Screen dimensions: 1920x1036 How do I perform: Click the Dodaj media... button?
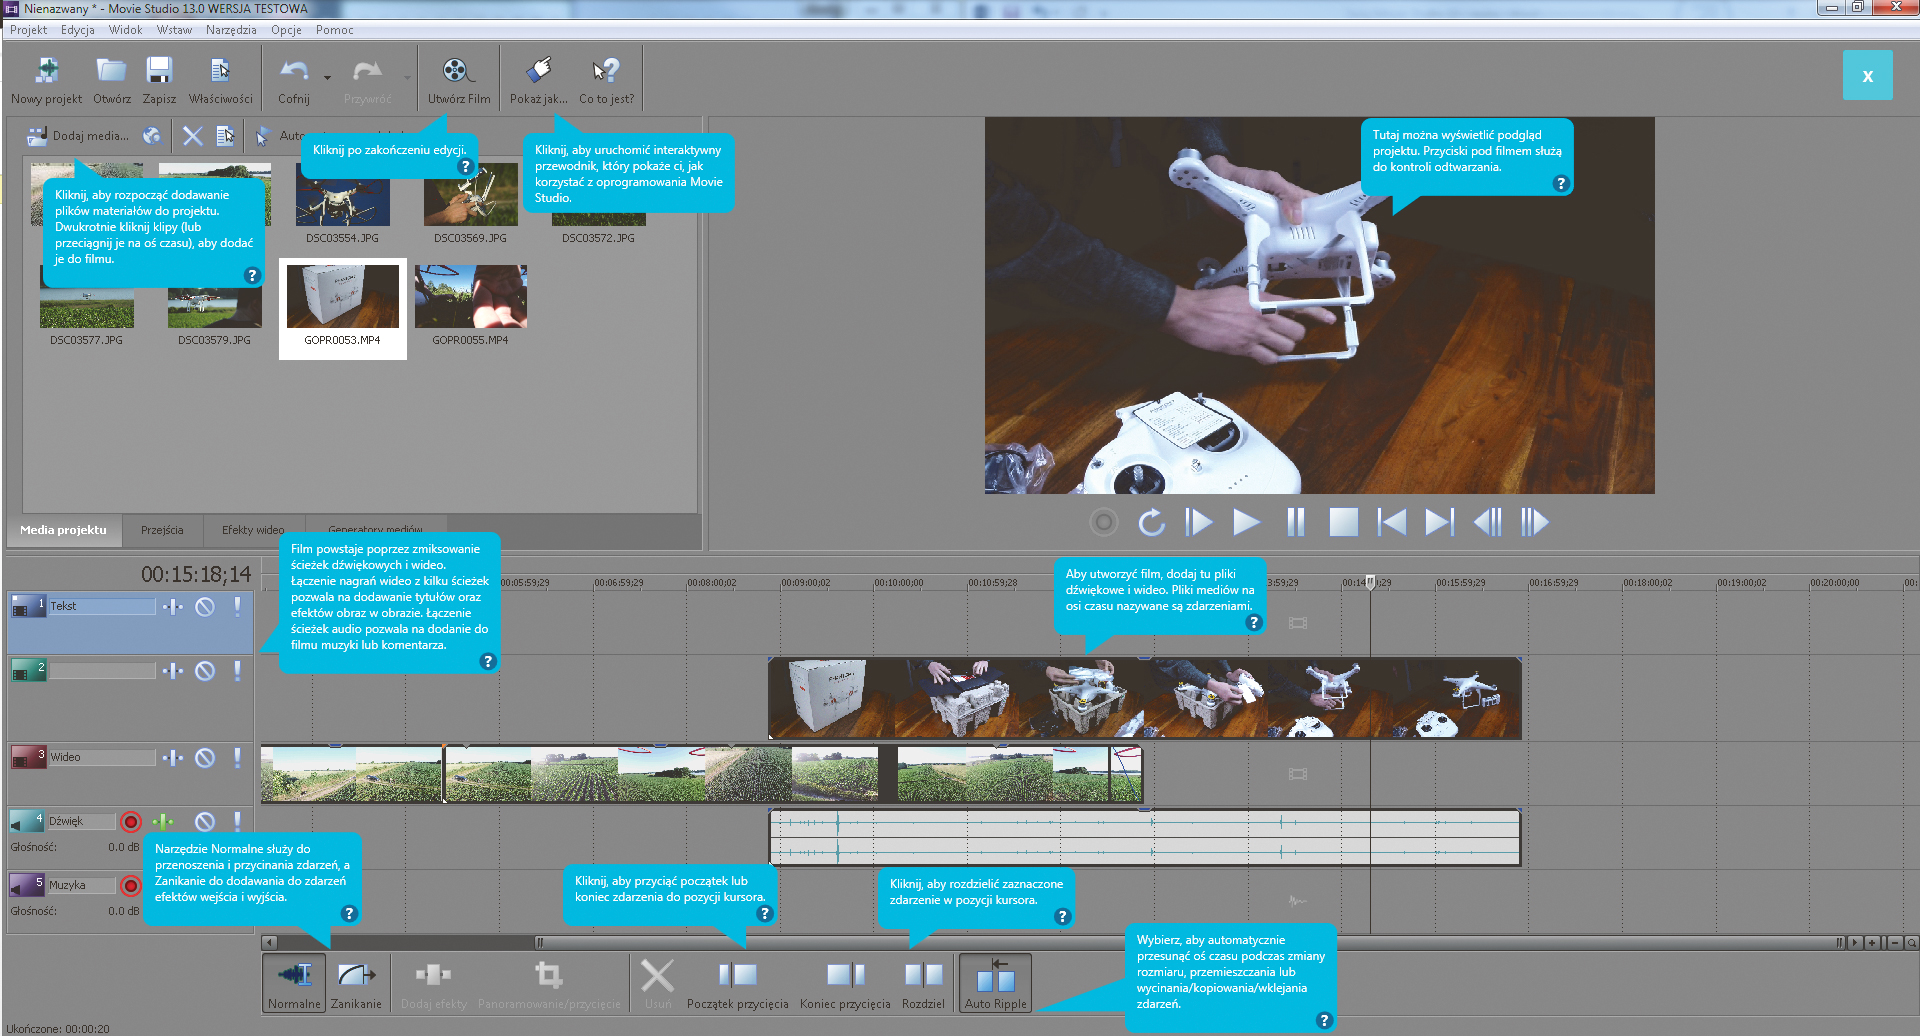pyautogui.click(x=78, y=136)
